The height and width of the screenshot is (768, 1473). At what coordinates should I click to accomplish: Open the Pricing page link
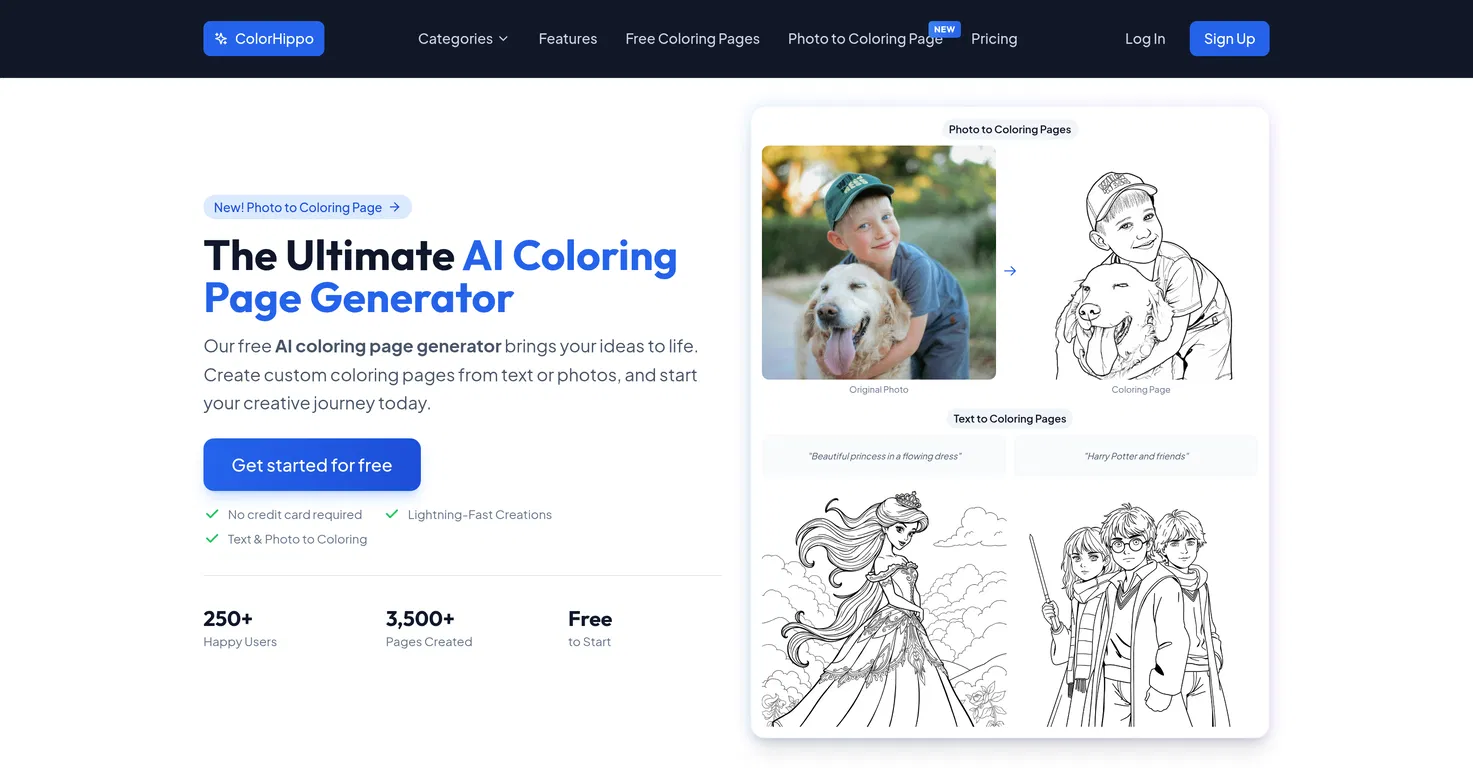click(x=994, y=39)
